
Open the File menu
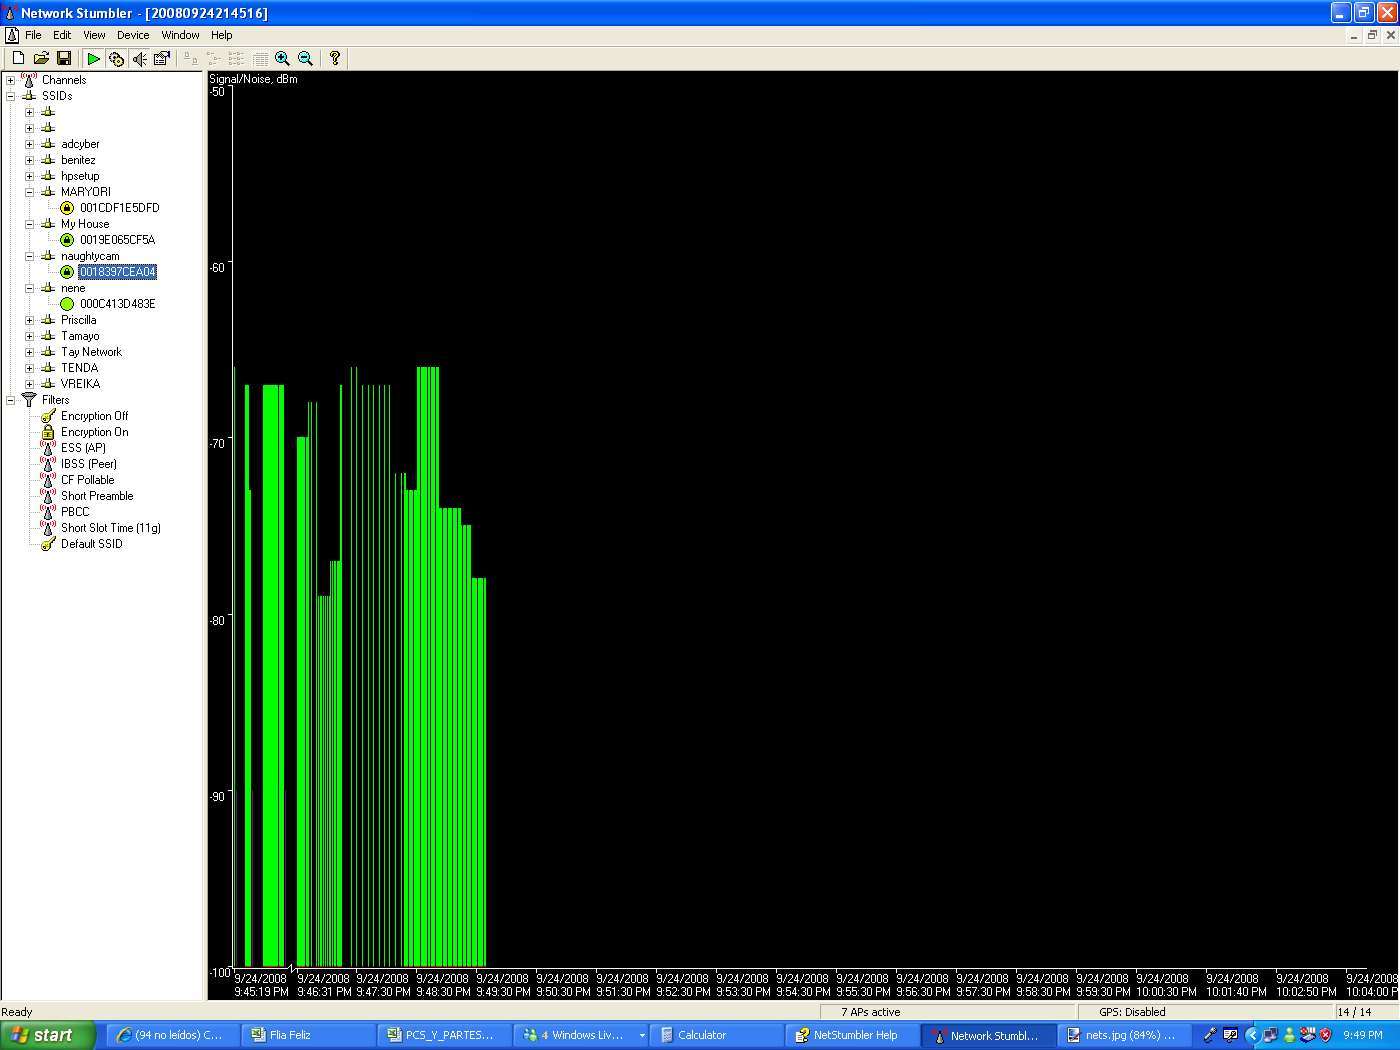pos(33,35)
